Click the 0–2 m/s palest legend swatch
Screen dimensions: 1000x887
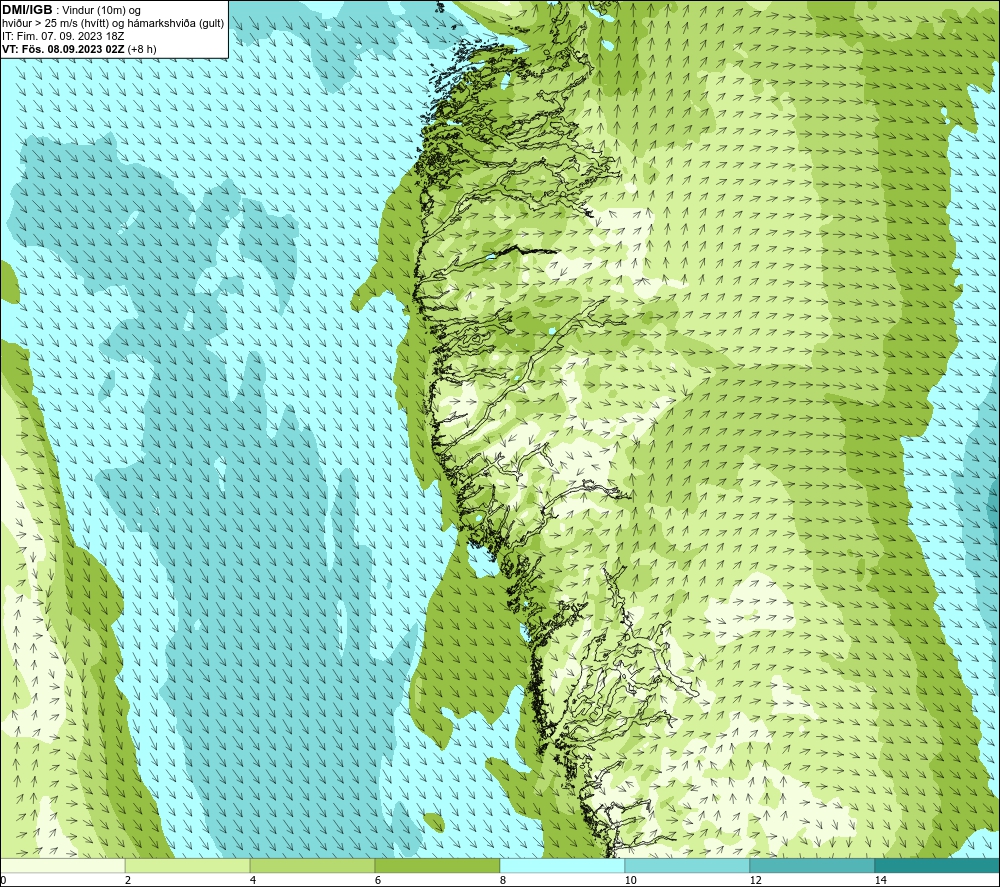point(62,866)
